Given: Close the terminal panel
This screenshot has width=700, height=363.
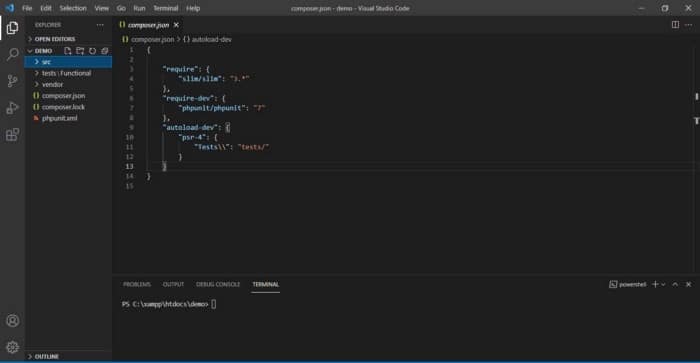Looking at the screenshot, I should tap(688, 284).
